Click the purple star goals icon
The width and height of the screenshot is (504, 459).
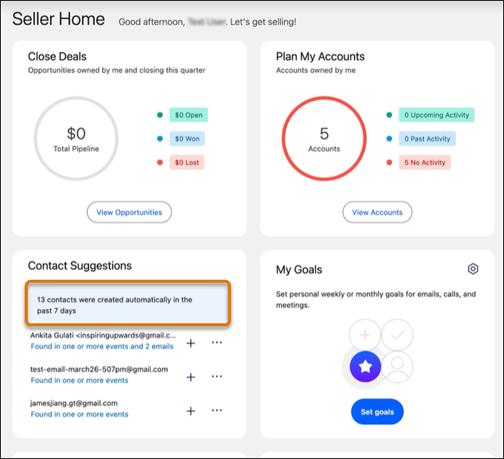[x=365, y=366]
